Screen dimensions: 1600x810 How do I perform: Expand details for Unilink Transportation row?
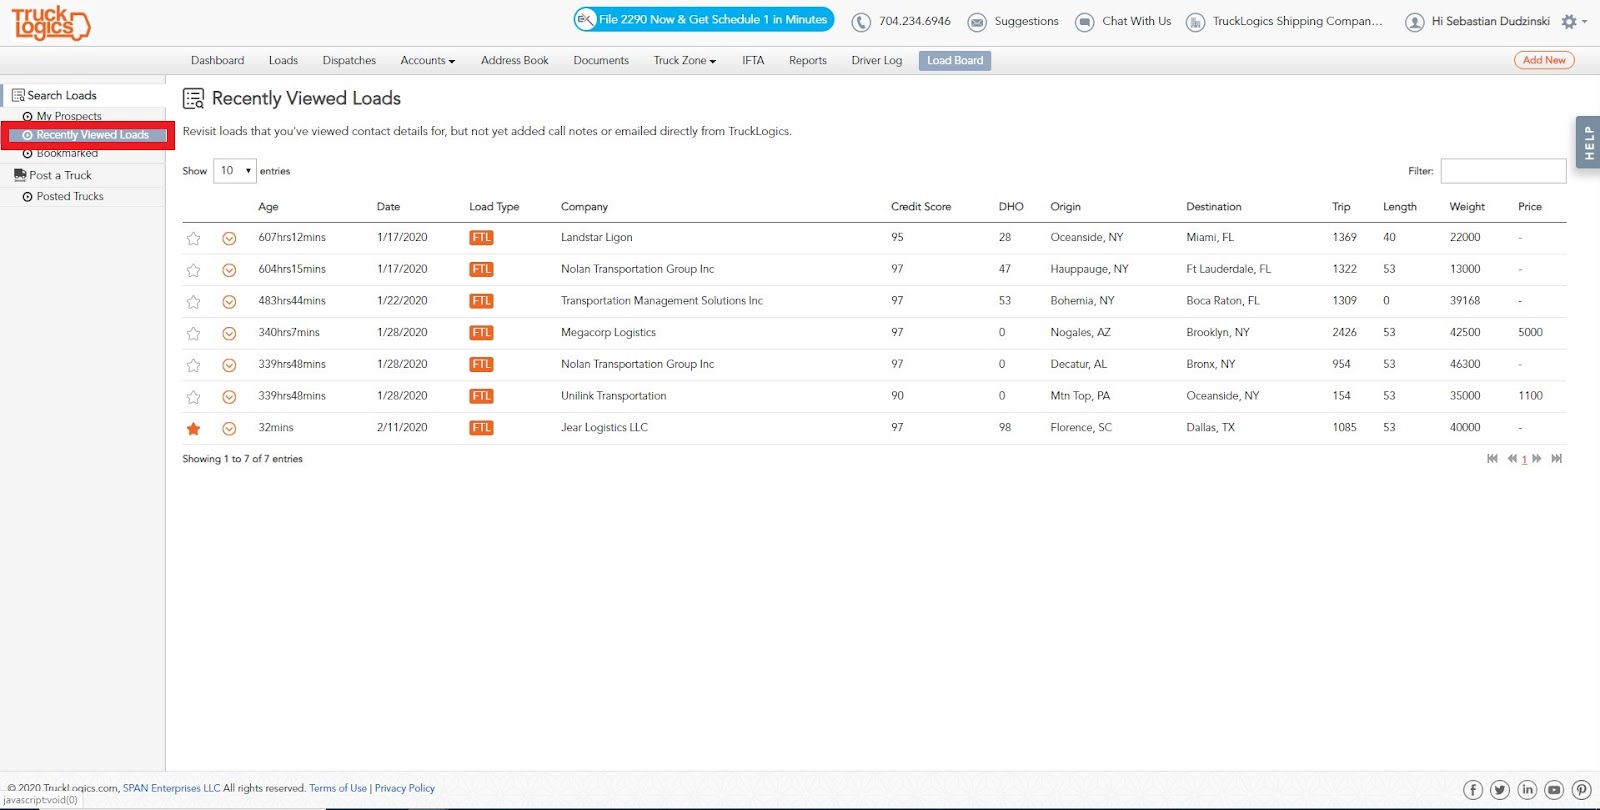[229, 397]
